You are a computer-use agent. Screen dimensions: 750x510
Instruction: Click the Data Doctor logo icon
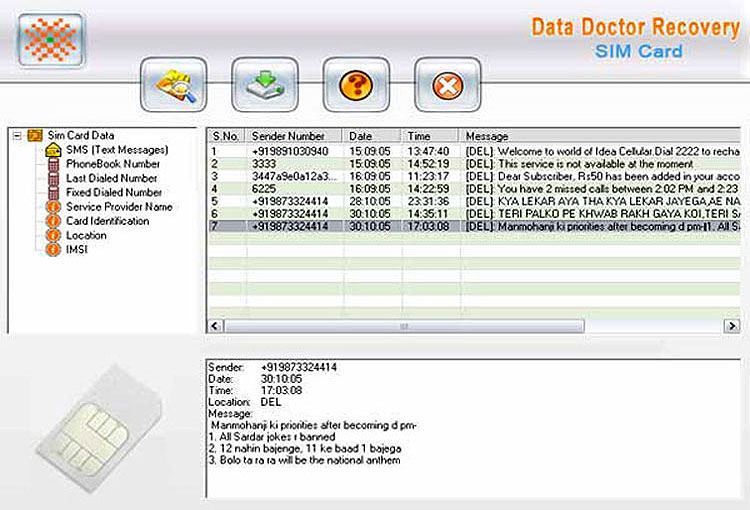(51, 40)
